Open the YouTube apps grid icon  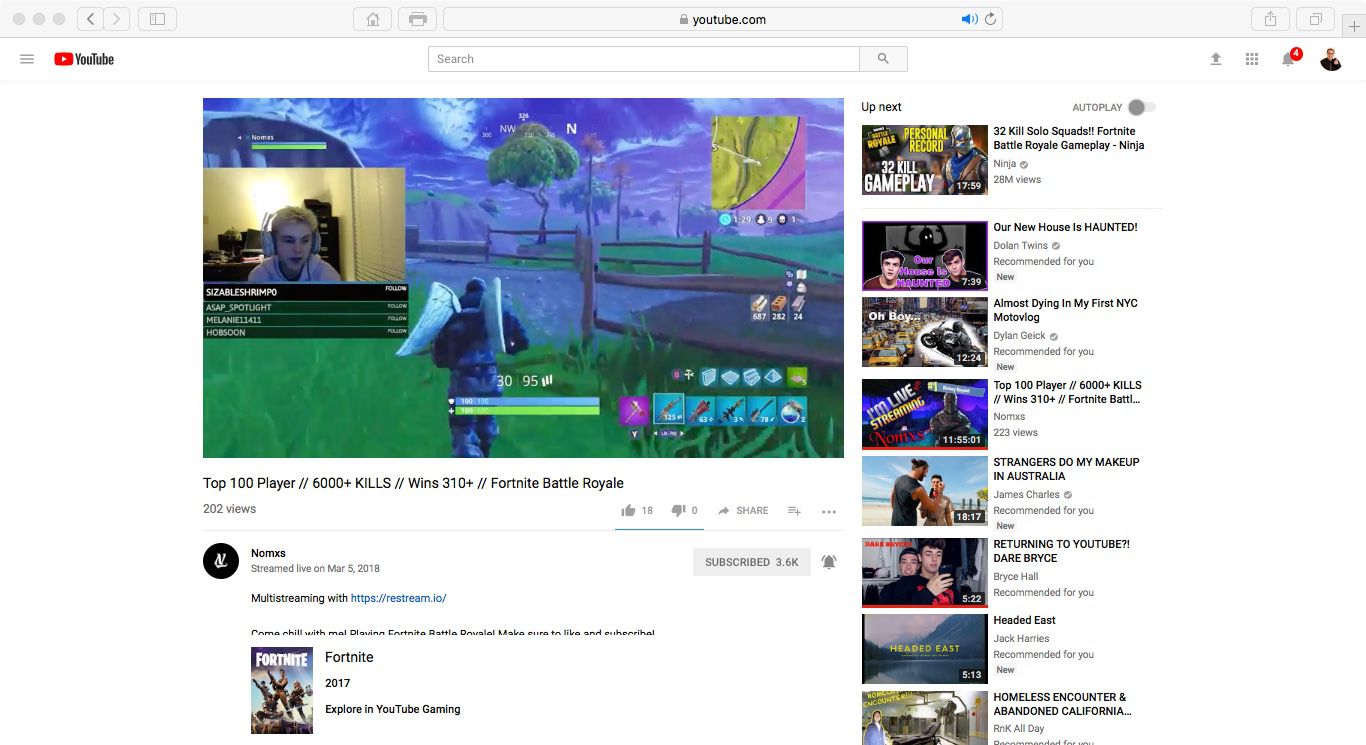[x=1252, y=59]
